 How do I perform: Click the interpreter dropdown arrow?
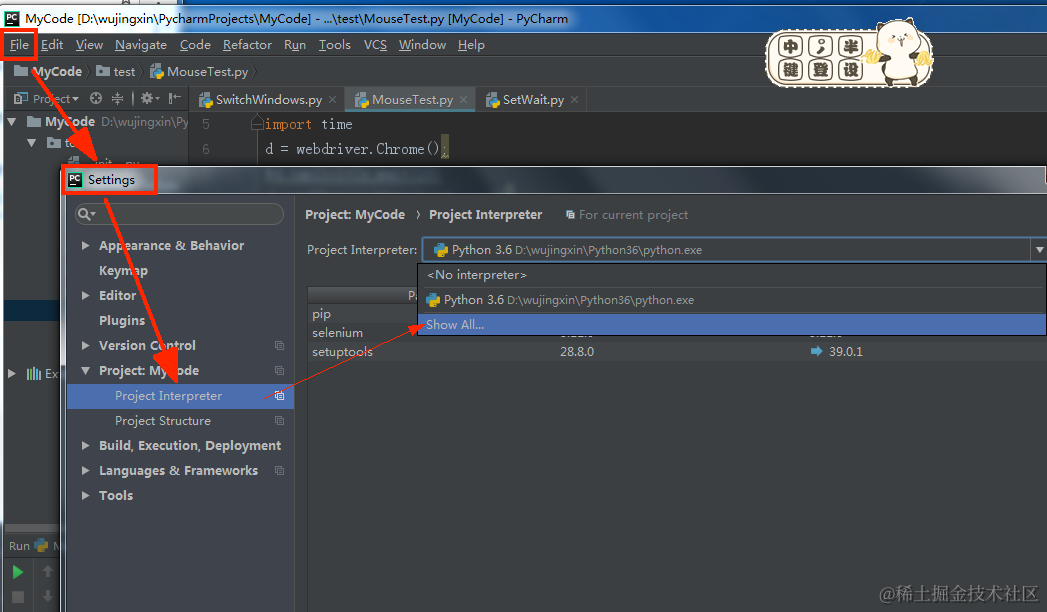[1040, 250]
